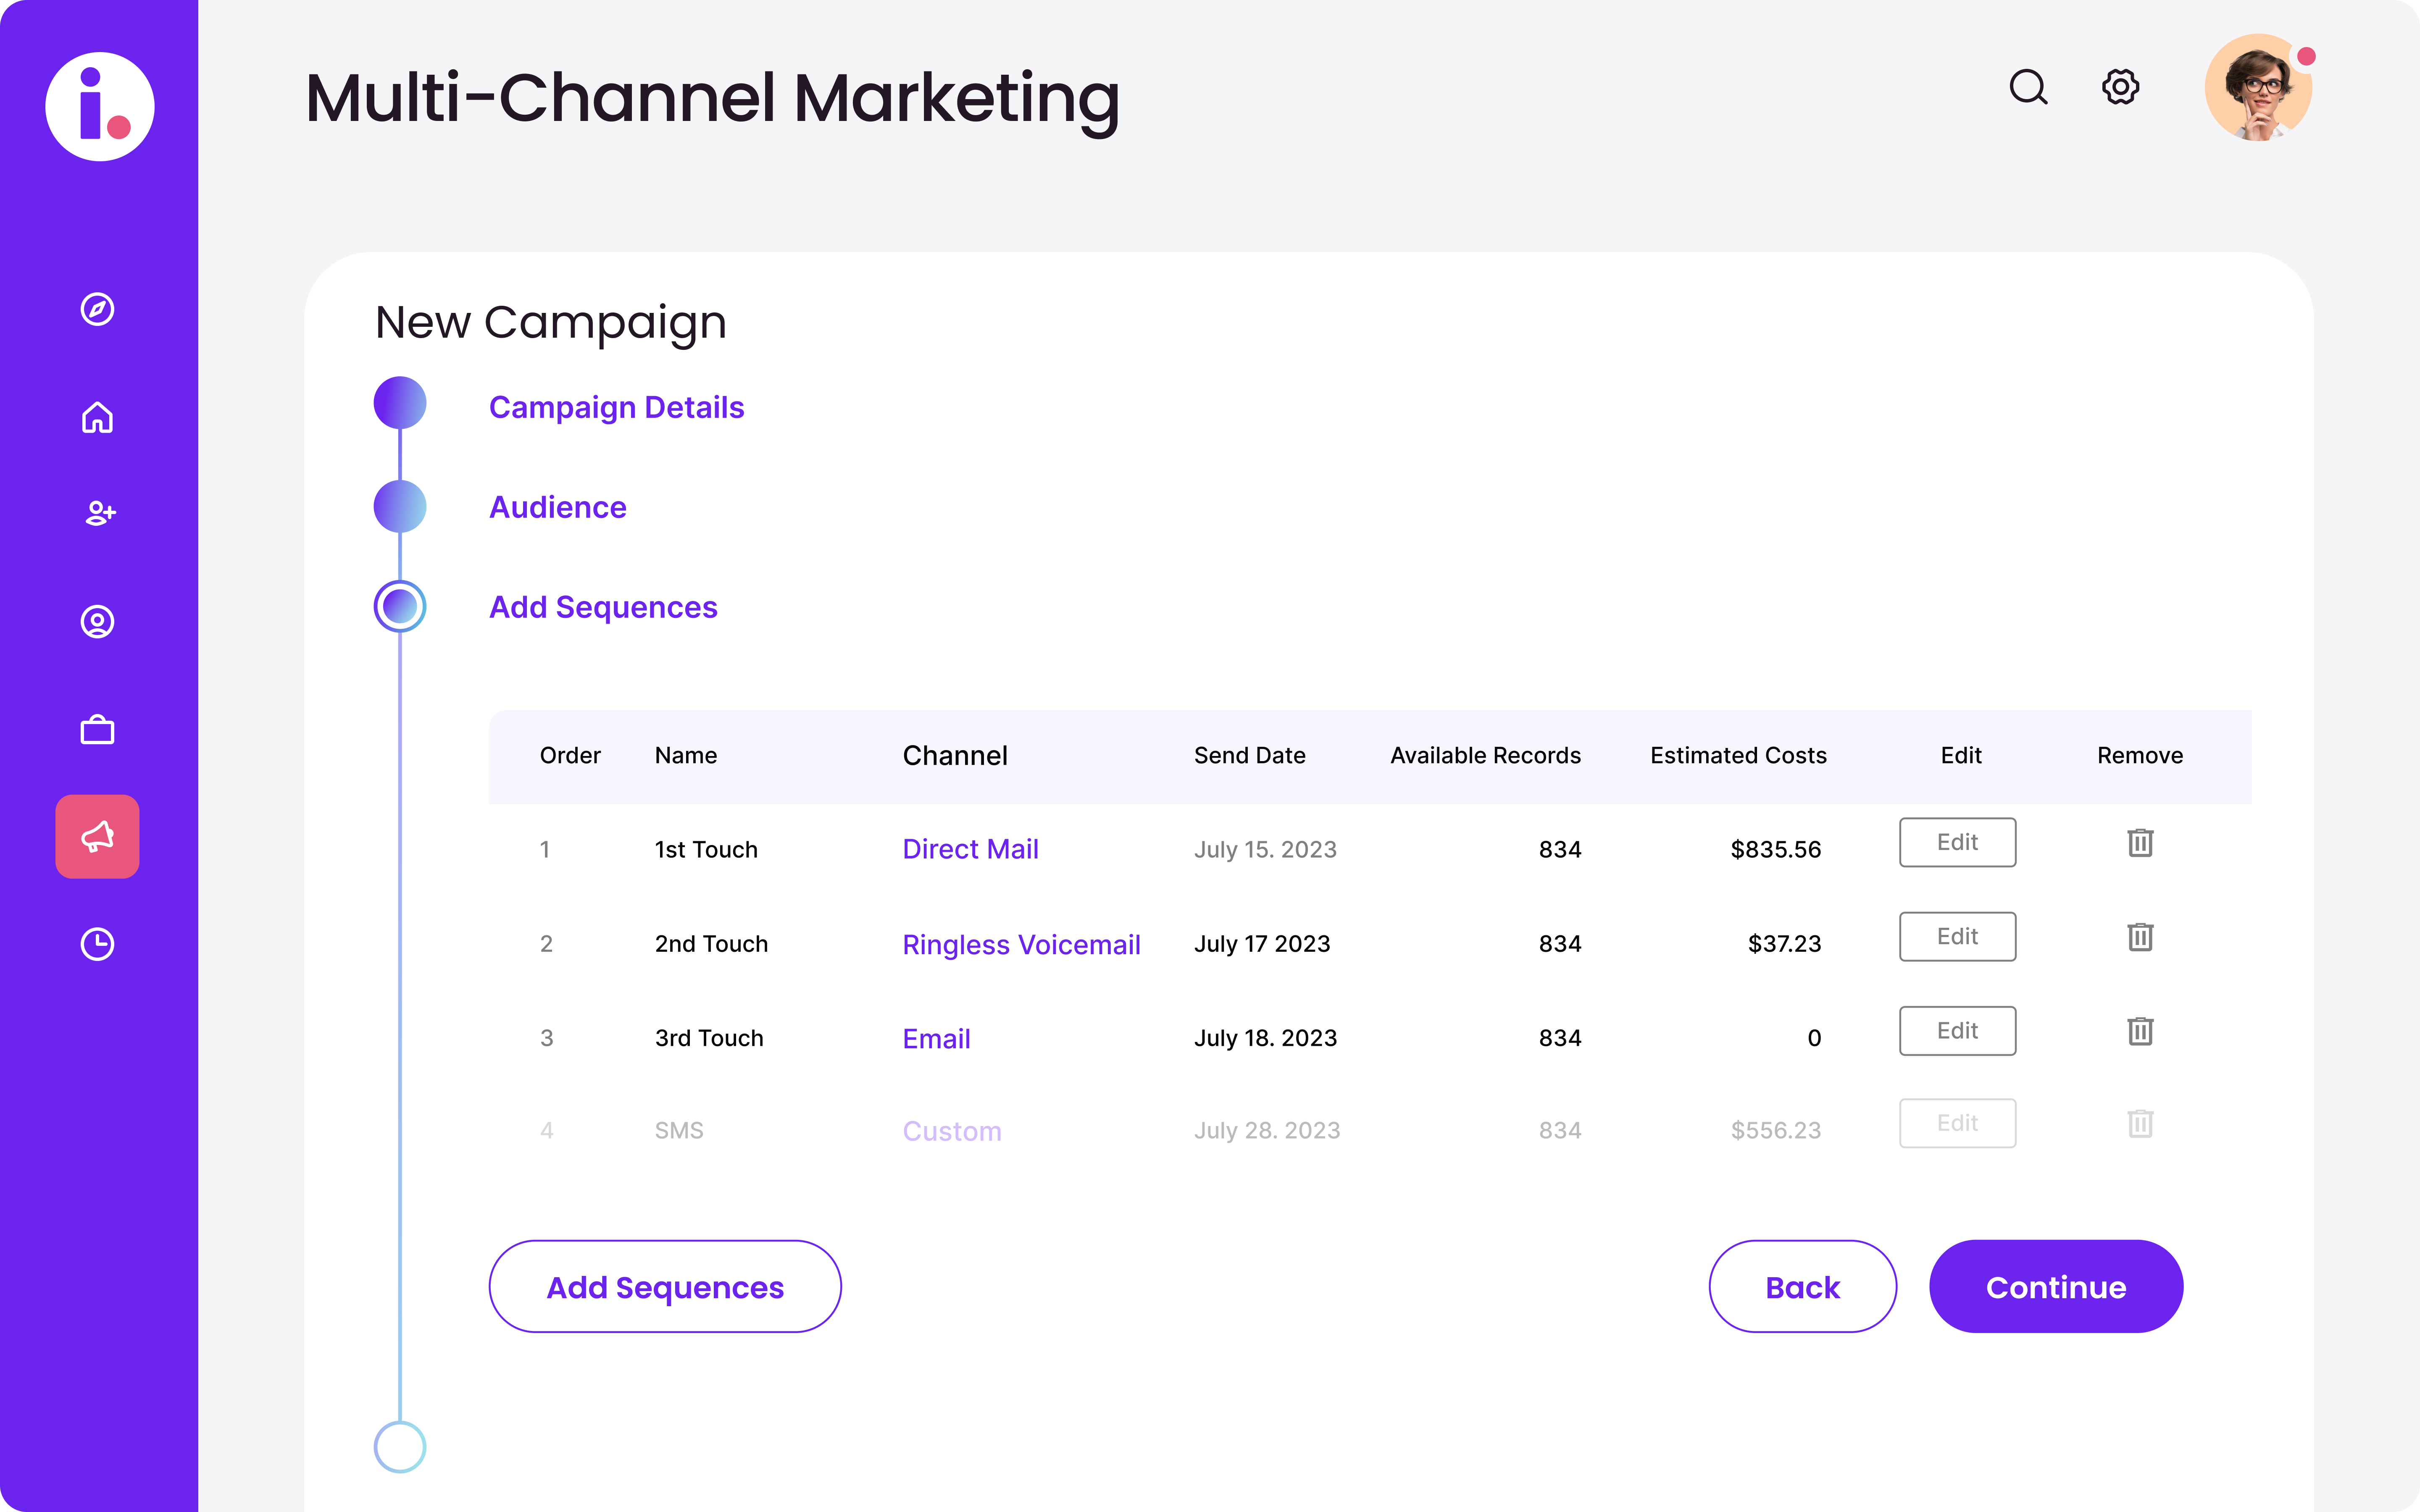Open the briefcase sidebar icon
The height and width of the screenshot is (1512, 2420).
coord(97,730)
